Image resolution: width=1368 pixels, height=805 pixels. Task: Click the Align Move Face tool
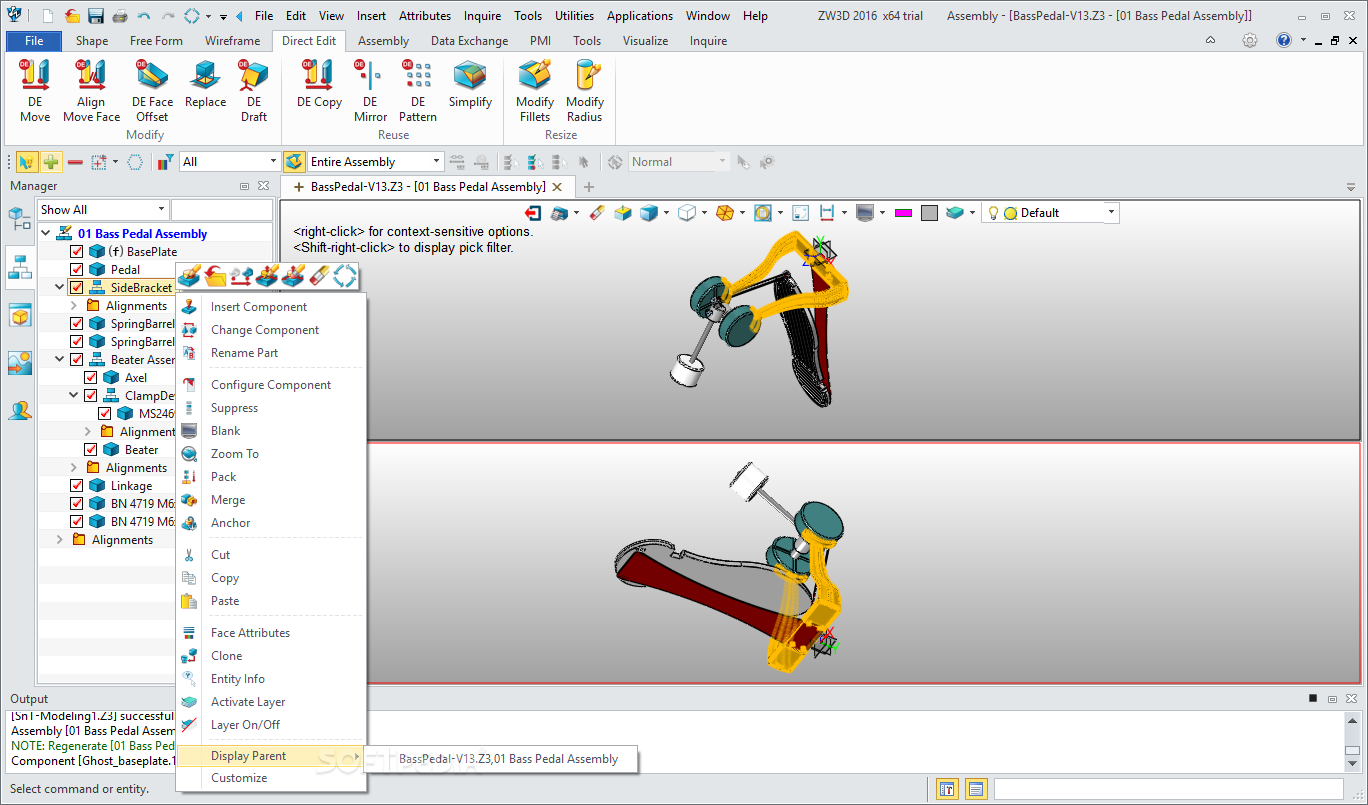(x=91, y=91)
